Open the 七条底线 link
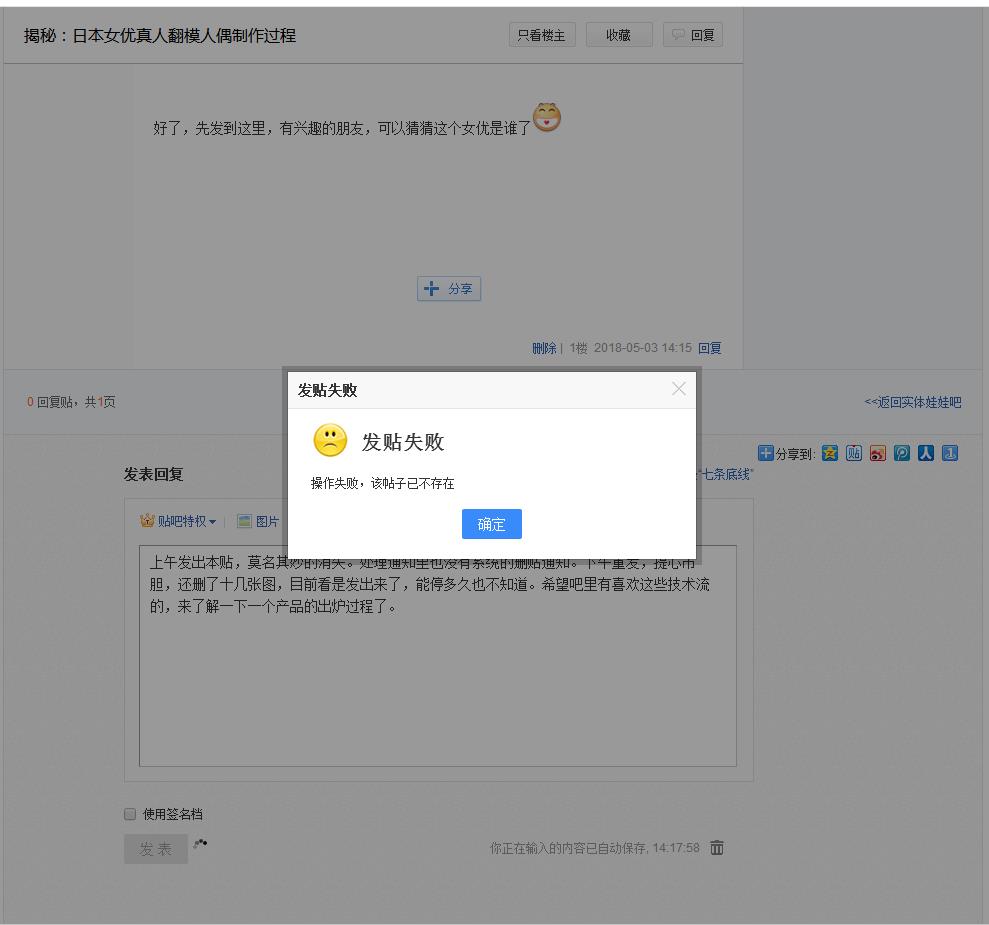This screenshot has width=989, height=925. pos(725,474)
